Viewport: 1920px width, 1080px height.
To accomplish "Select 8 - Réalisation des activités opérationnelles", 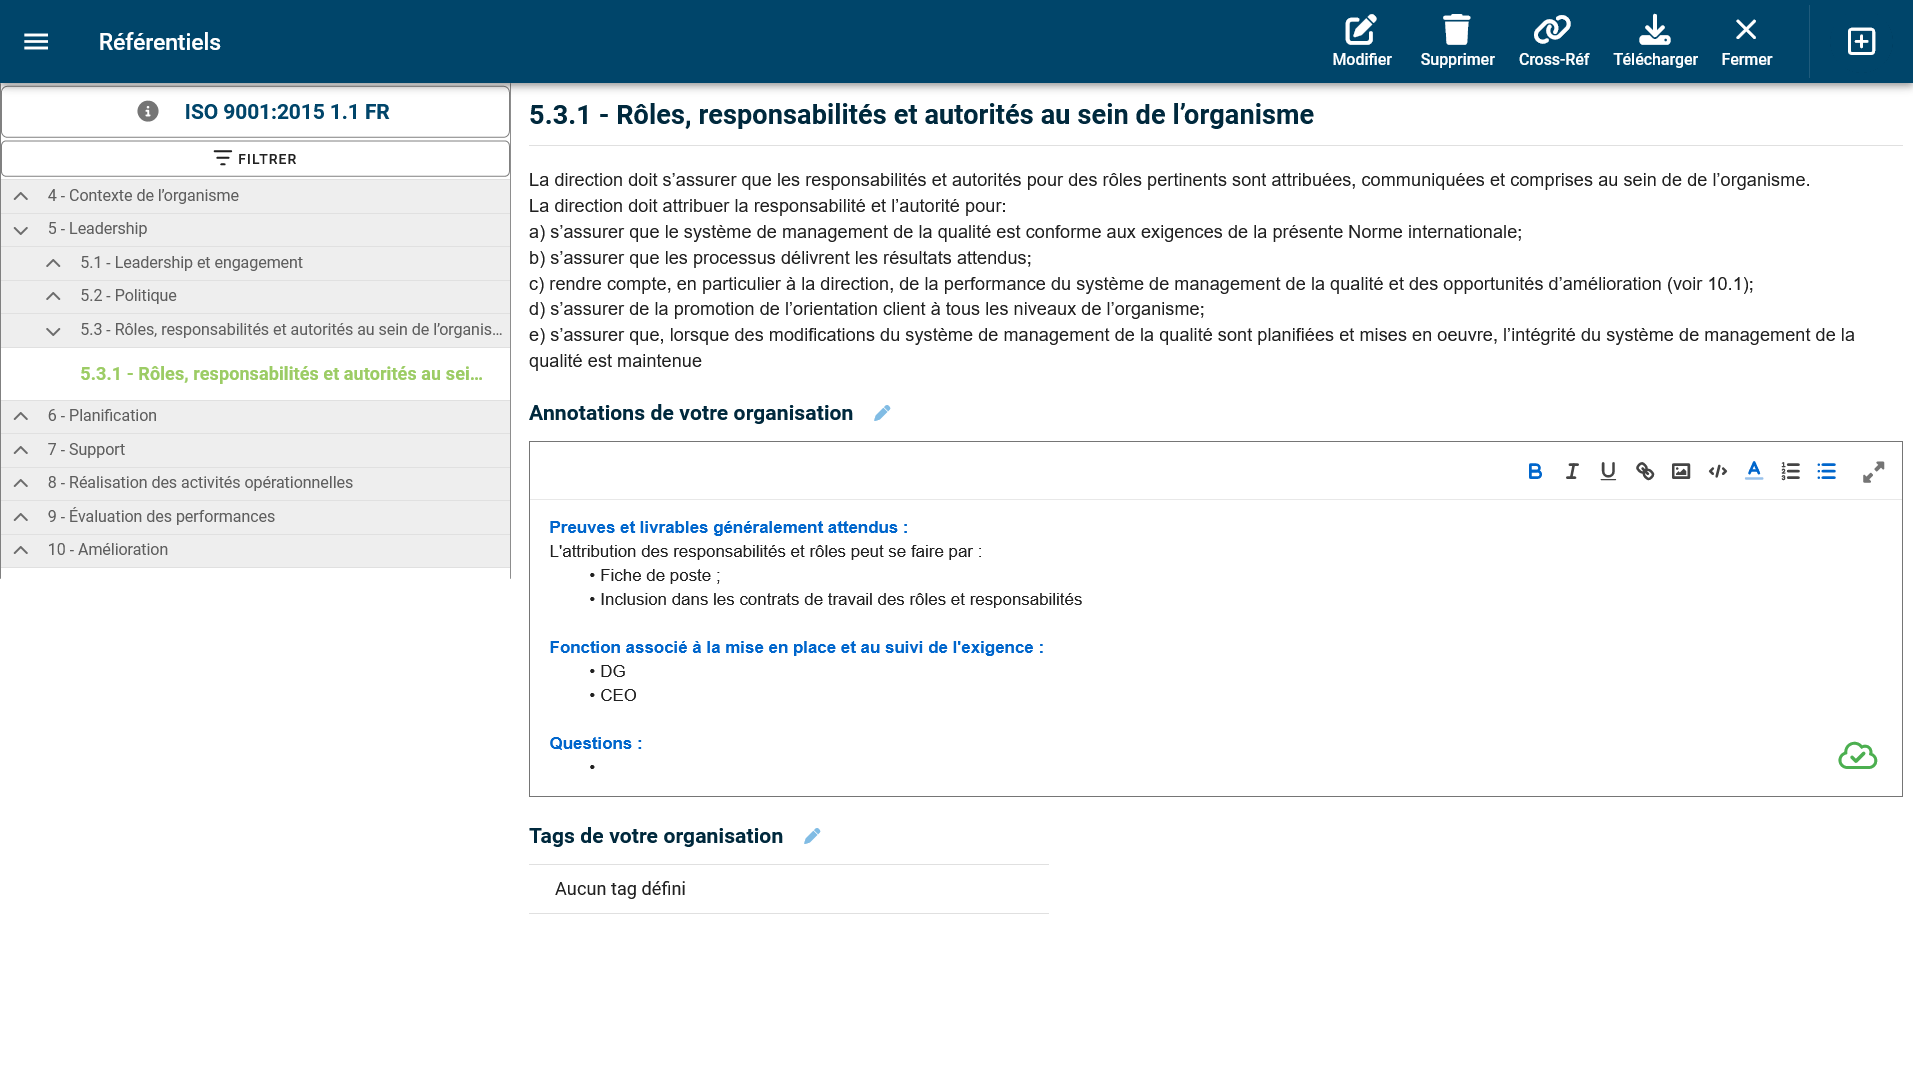I will click(x=200, y=483).
